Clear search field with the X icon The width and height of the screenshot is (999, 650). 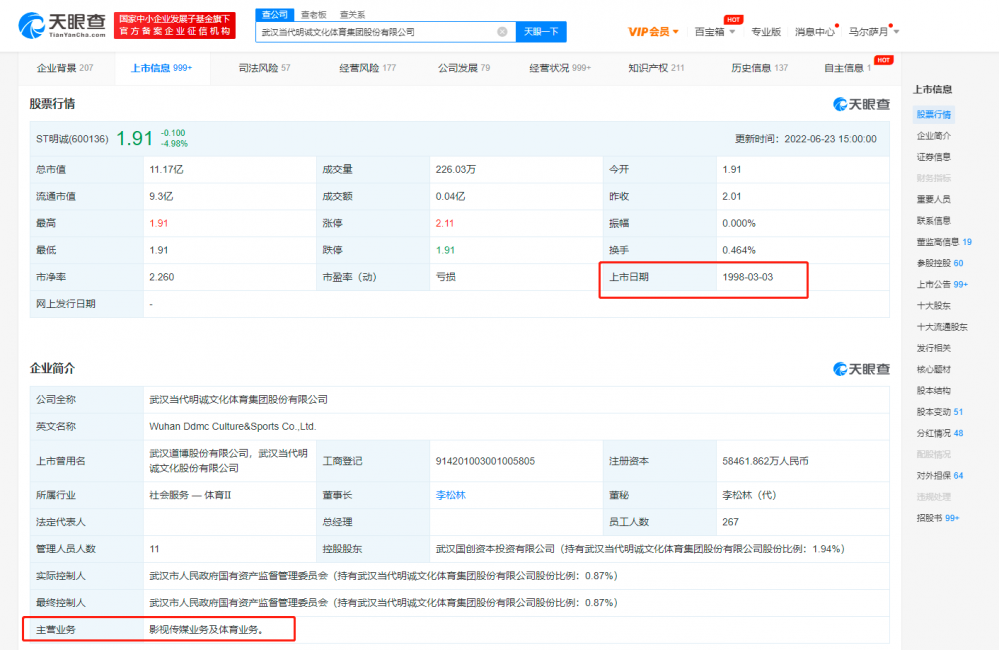click(x=502, y=32)
